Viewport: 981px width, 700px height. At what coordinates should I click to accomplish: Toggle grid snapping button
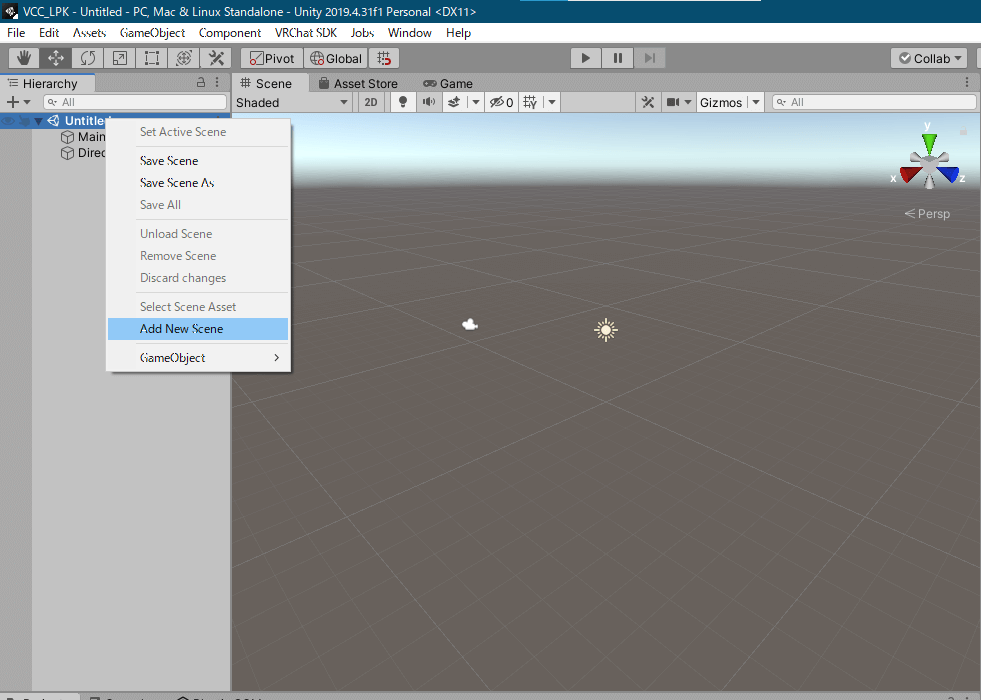coord(384,58)
